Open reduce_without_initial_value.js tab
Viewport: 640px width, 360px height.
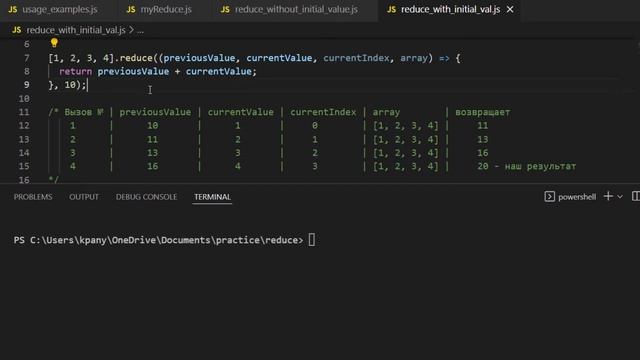click(x=290, y=9)
